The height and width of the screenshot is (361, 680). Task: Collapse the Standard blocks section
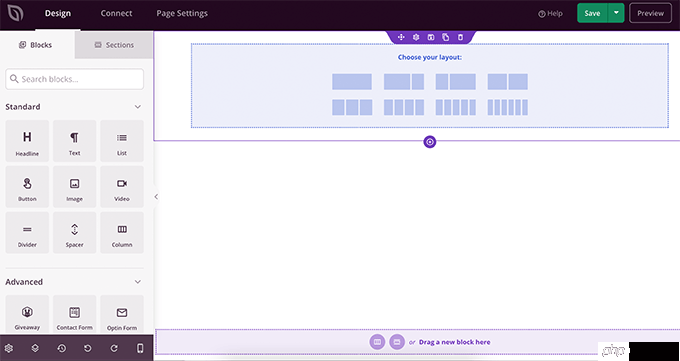tap(137, 107)
